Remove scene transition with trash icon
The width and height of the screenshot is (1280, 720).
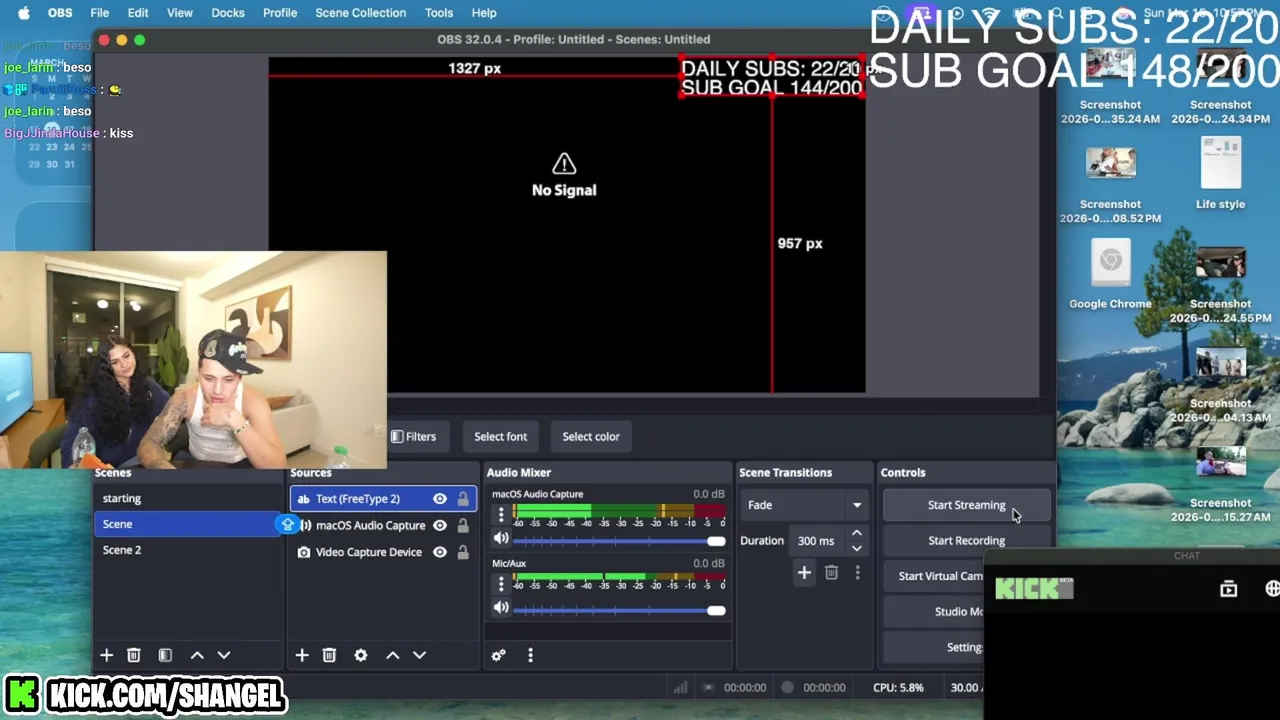click(x=831, y=572)
